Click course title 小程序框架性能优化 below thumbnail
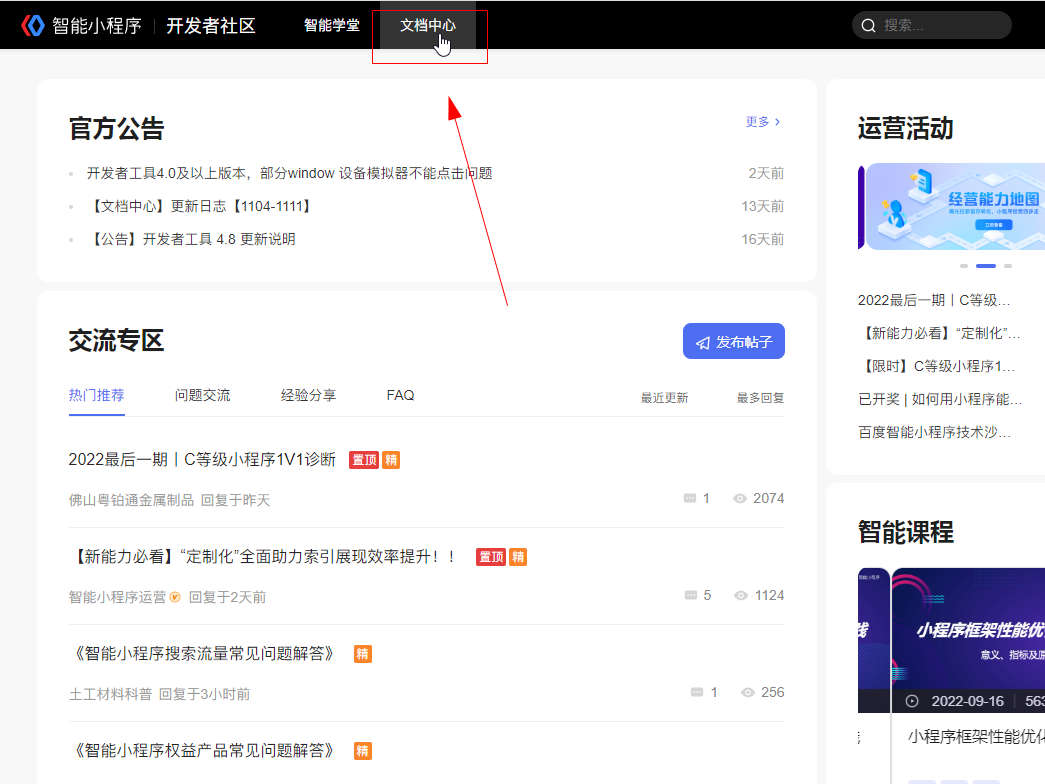Screen dimensions: 1045x784 tap(976, 737)
